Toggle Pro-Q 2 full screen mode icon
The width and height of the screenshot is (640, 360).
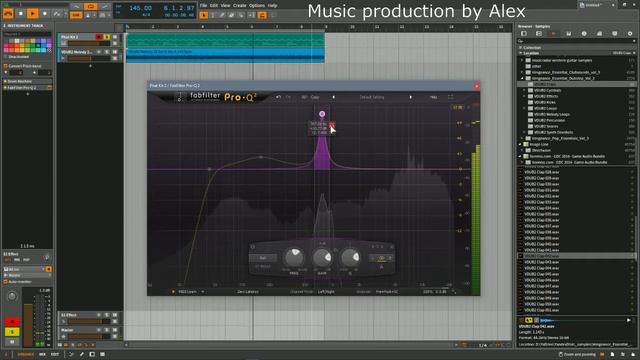pos(450,97)
